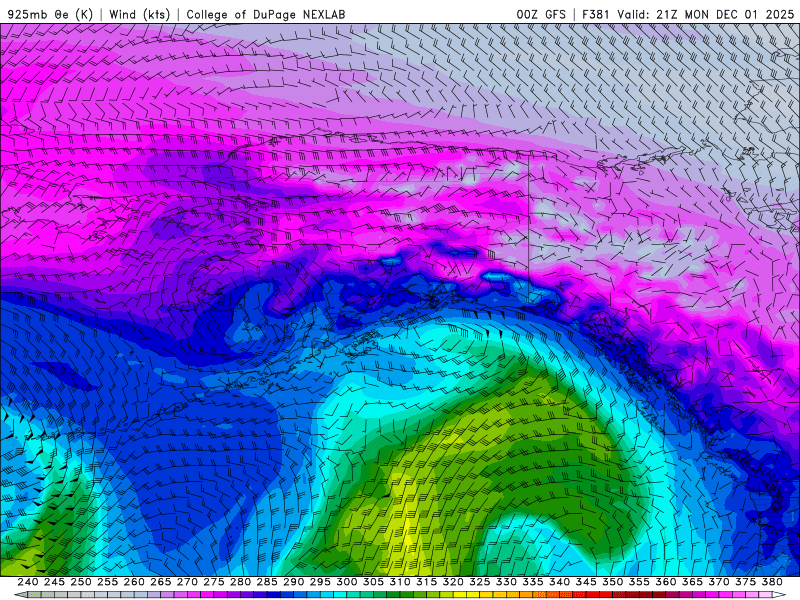Select the "Wind (kts)" header label
800x600 pixels.
pos(139,14)
